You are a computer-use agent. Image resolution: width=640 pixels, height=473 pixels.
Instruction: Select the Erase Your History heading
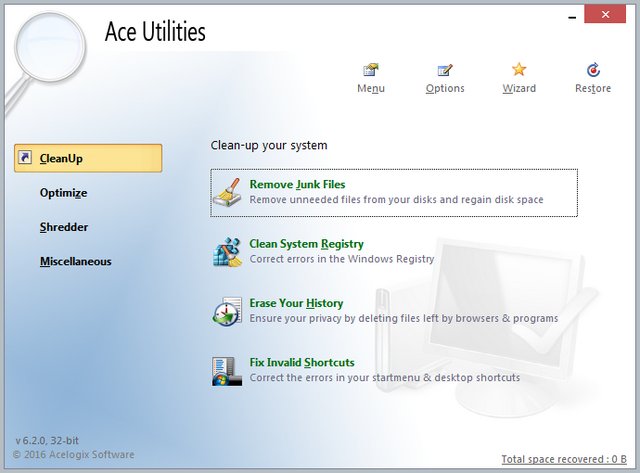(296, 303)
